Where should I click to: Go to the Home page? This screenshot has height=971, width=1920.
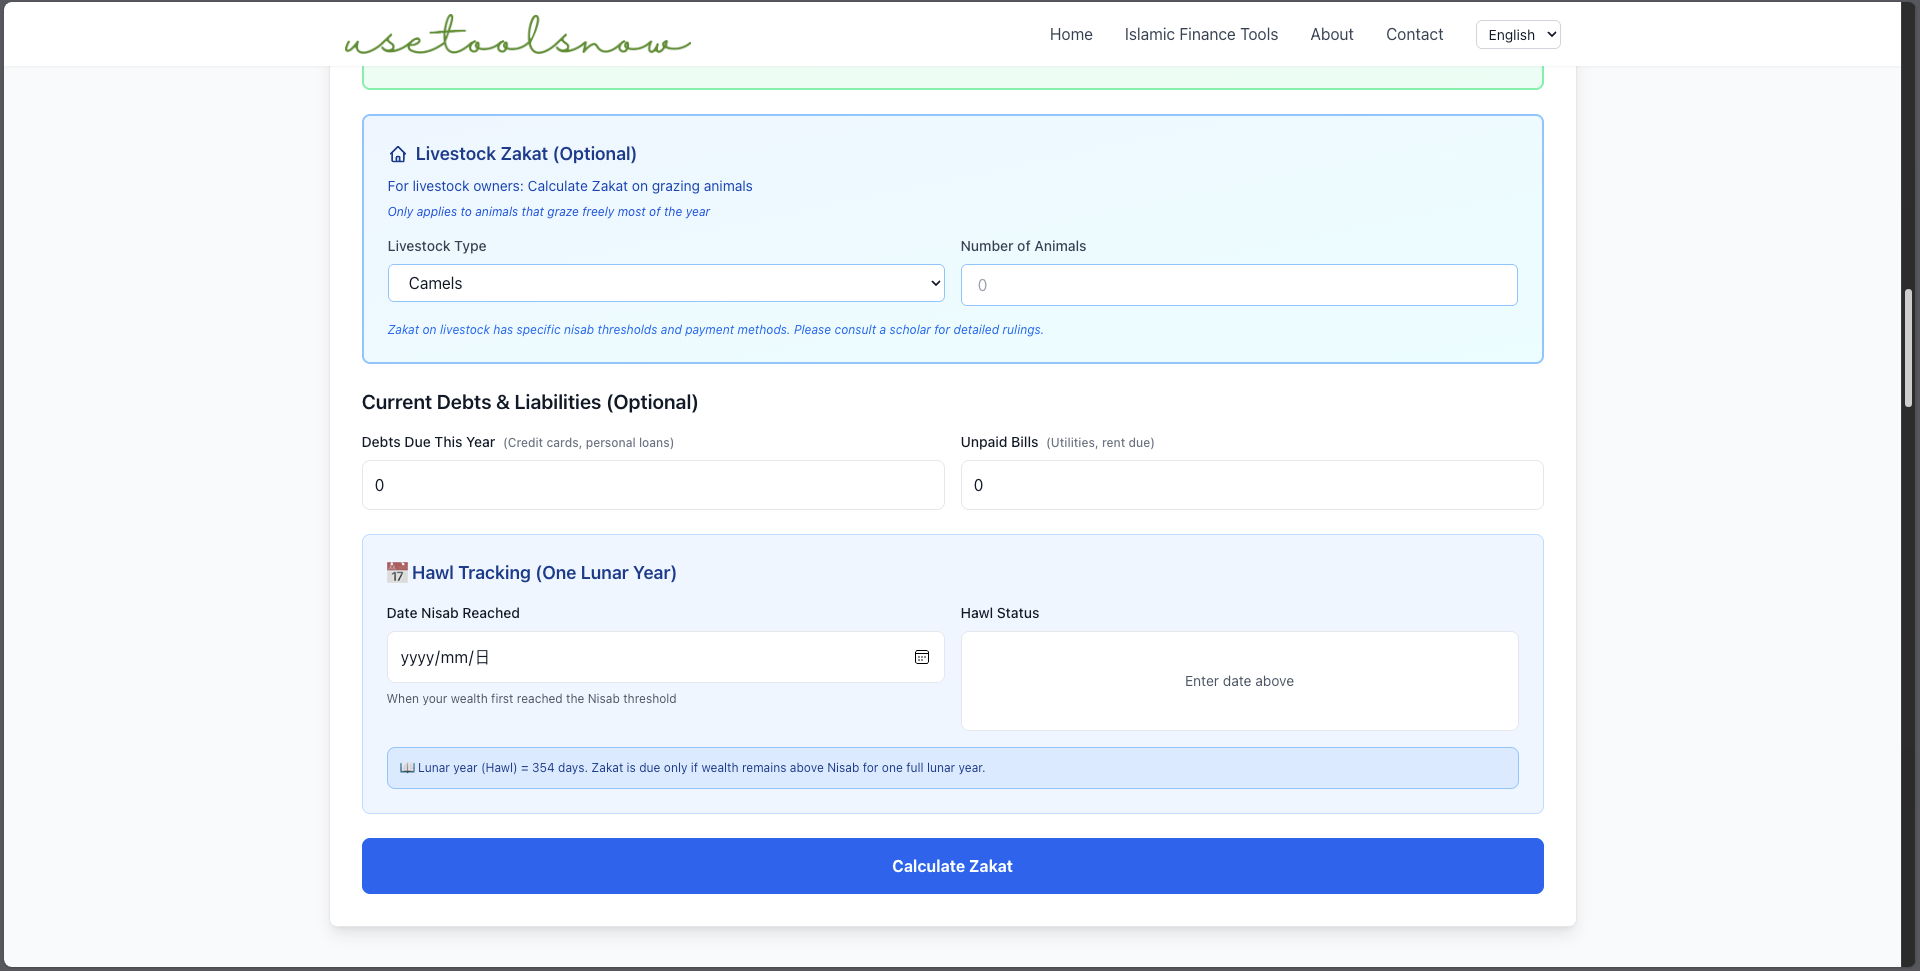1070,34
